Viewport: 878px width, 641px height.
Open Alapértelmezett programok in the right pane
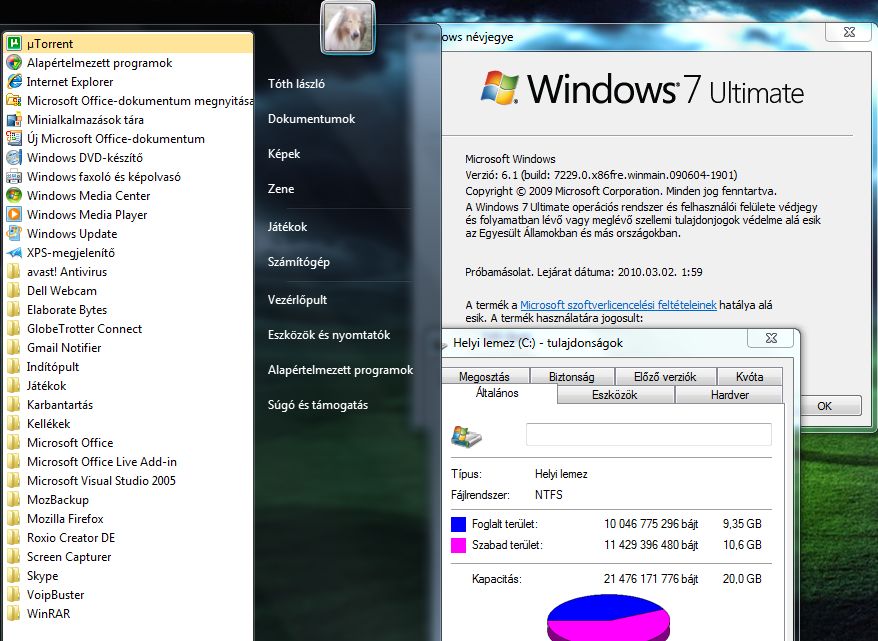[340, 371]
